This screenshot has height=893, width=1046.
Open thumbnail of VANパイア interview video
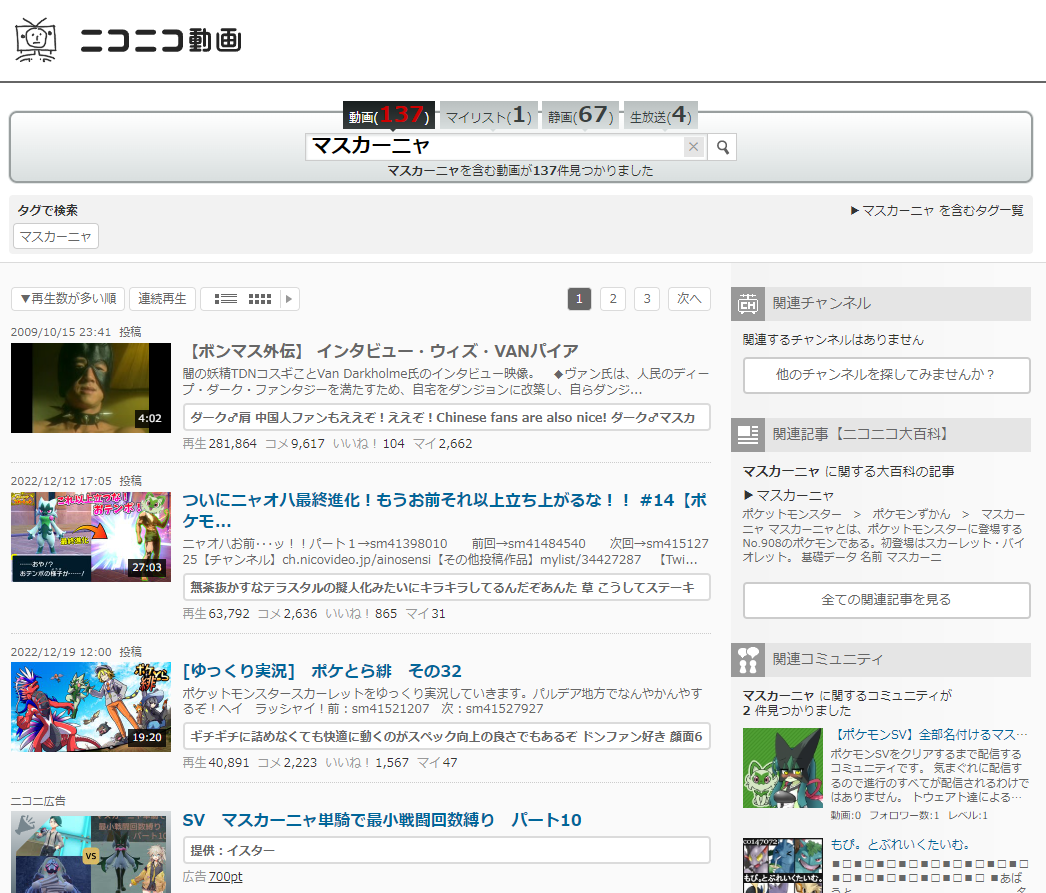coord(91,388)
